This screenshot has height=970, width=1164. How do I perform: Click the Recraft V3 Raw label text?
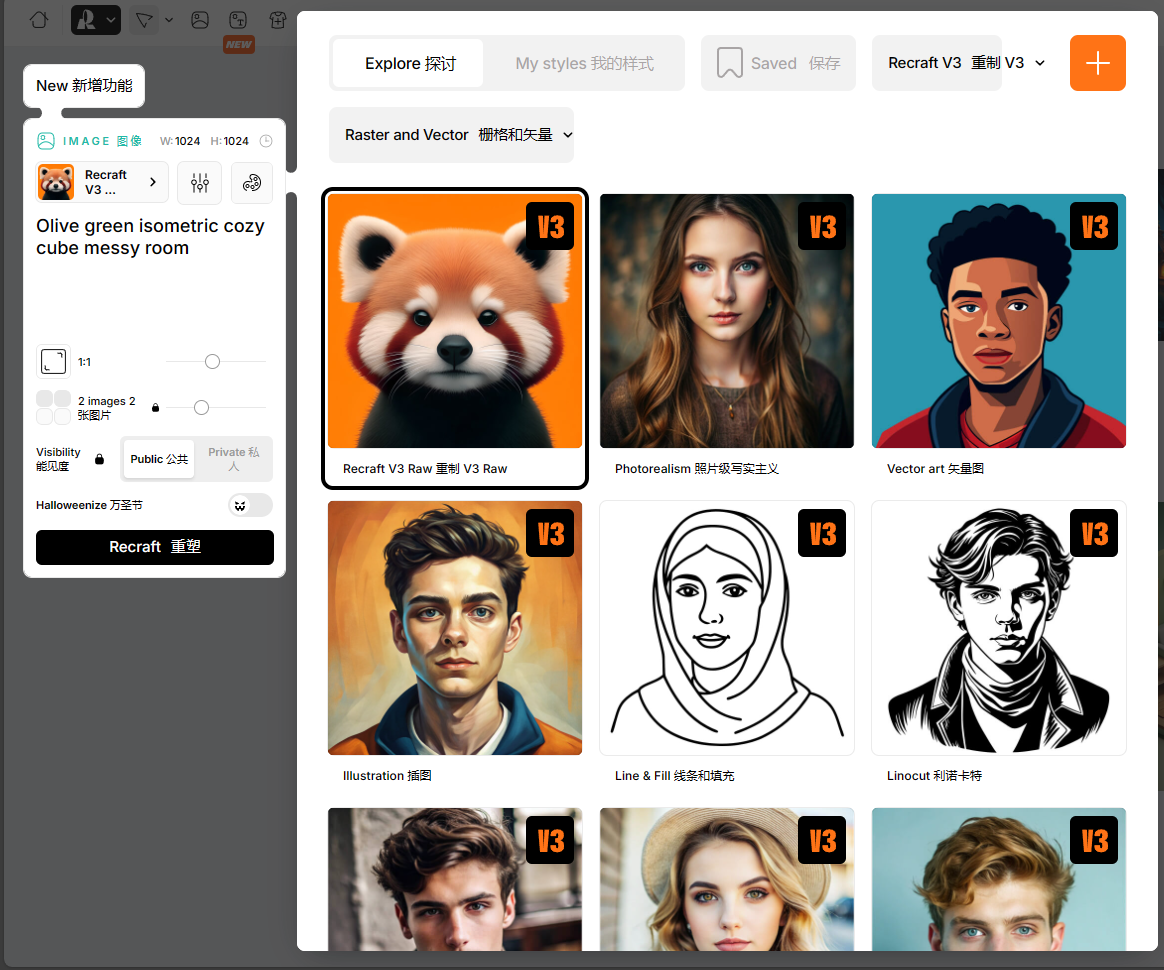click(x=425, y=469)
